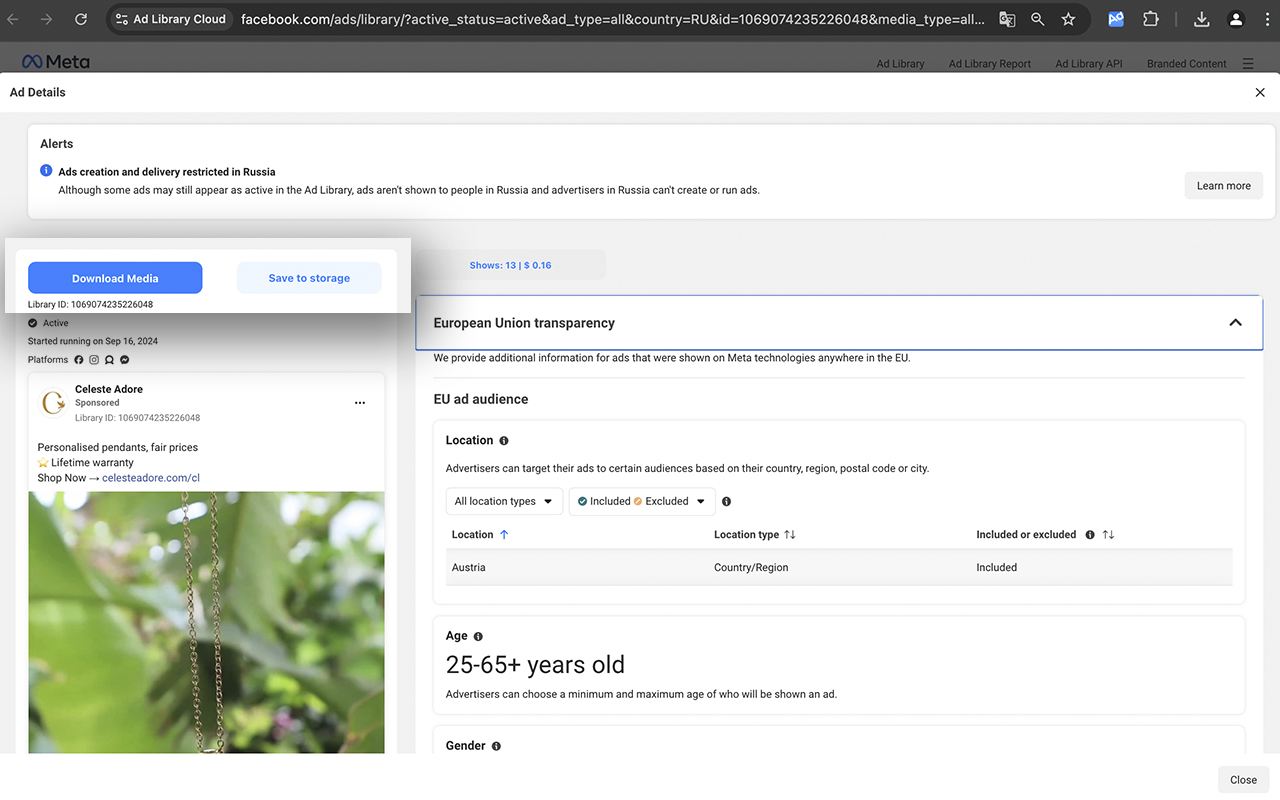Collapse the European Union transparency section
The image size is (1280, 800).
point(1235,323)
